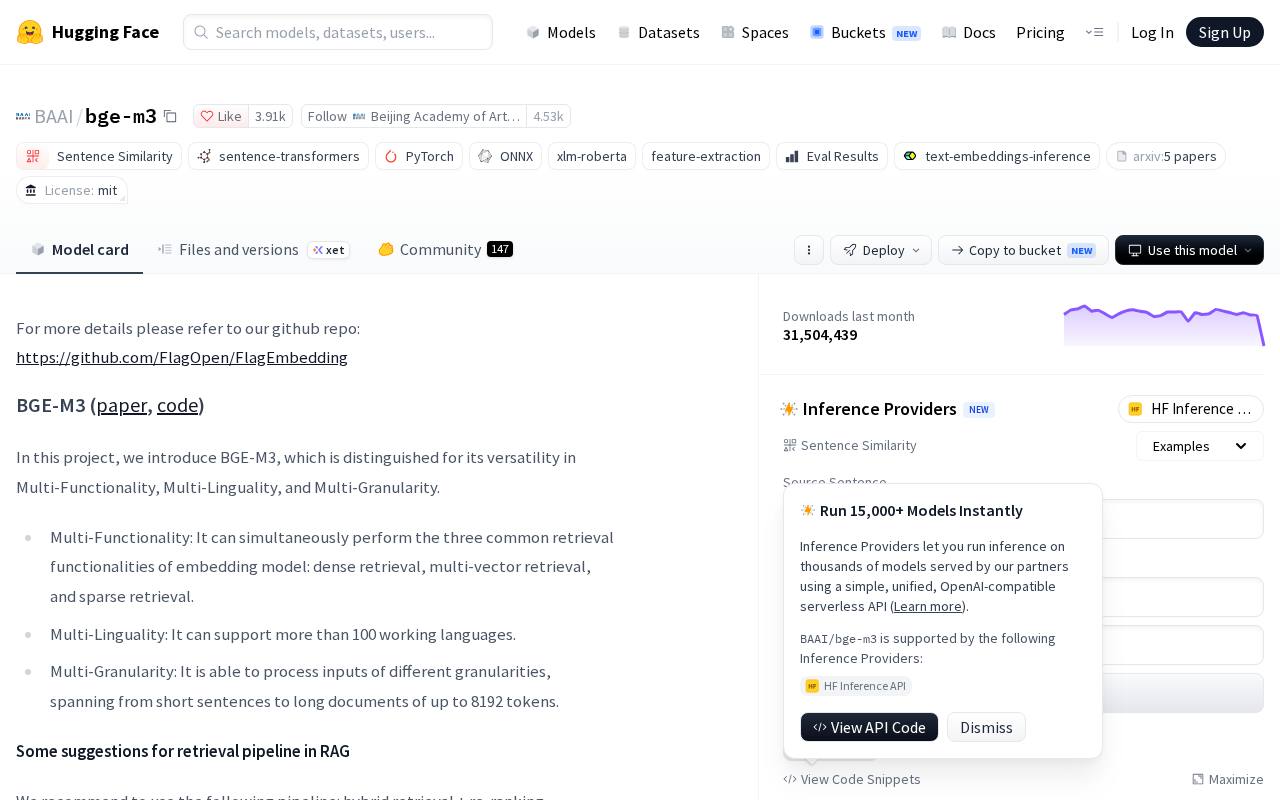
Task: Open the BGE-M3 code link
Action: [x=177, y=405]
